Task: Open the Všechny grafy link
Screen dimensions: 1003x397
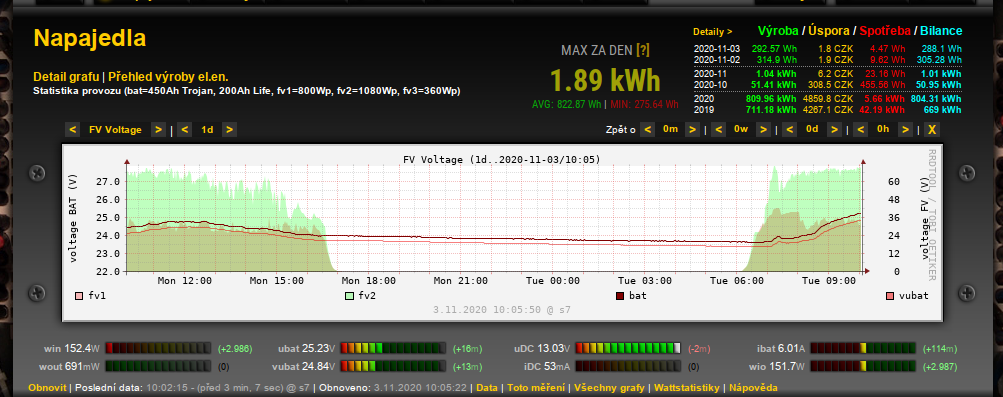Action: [x=610, y=388]
